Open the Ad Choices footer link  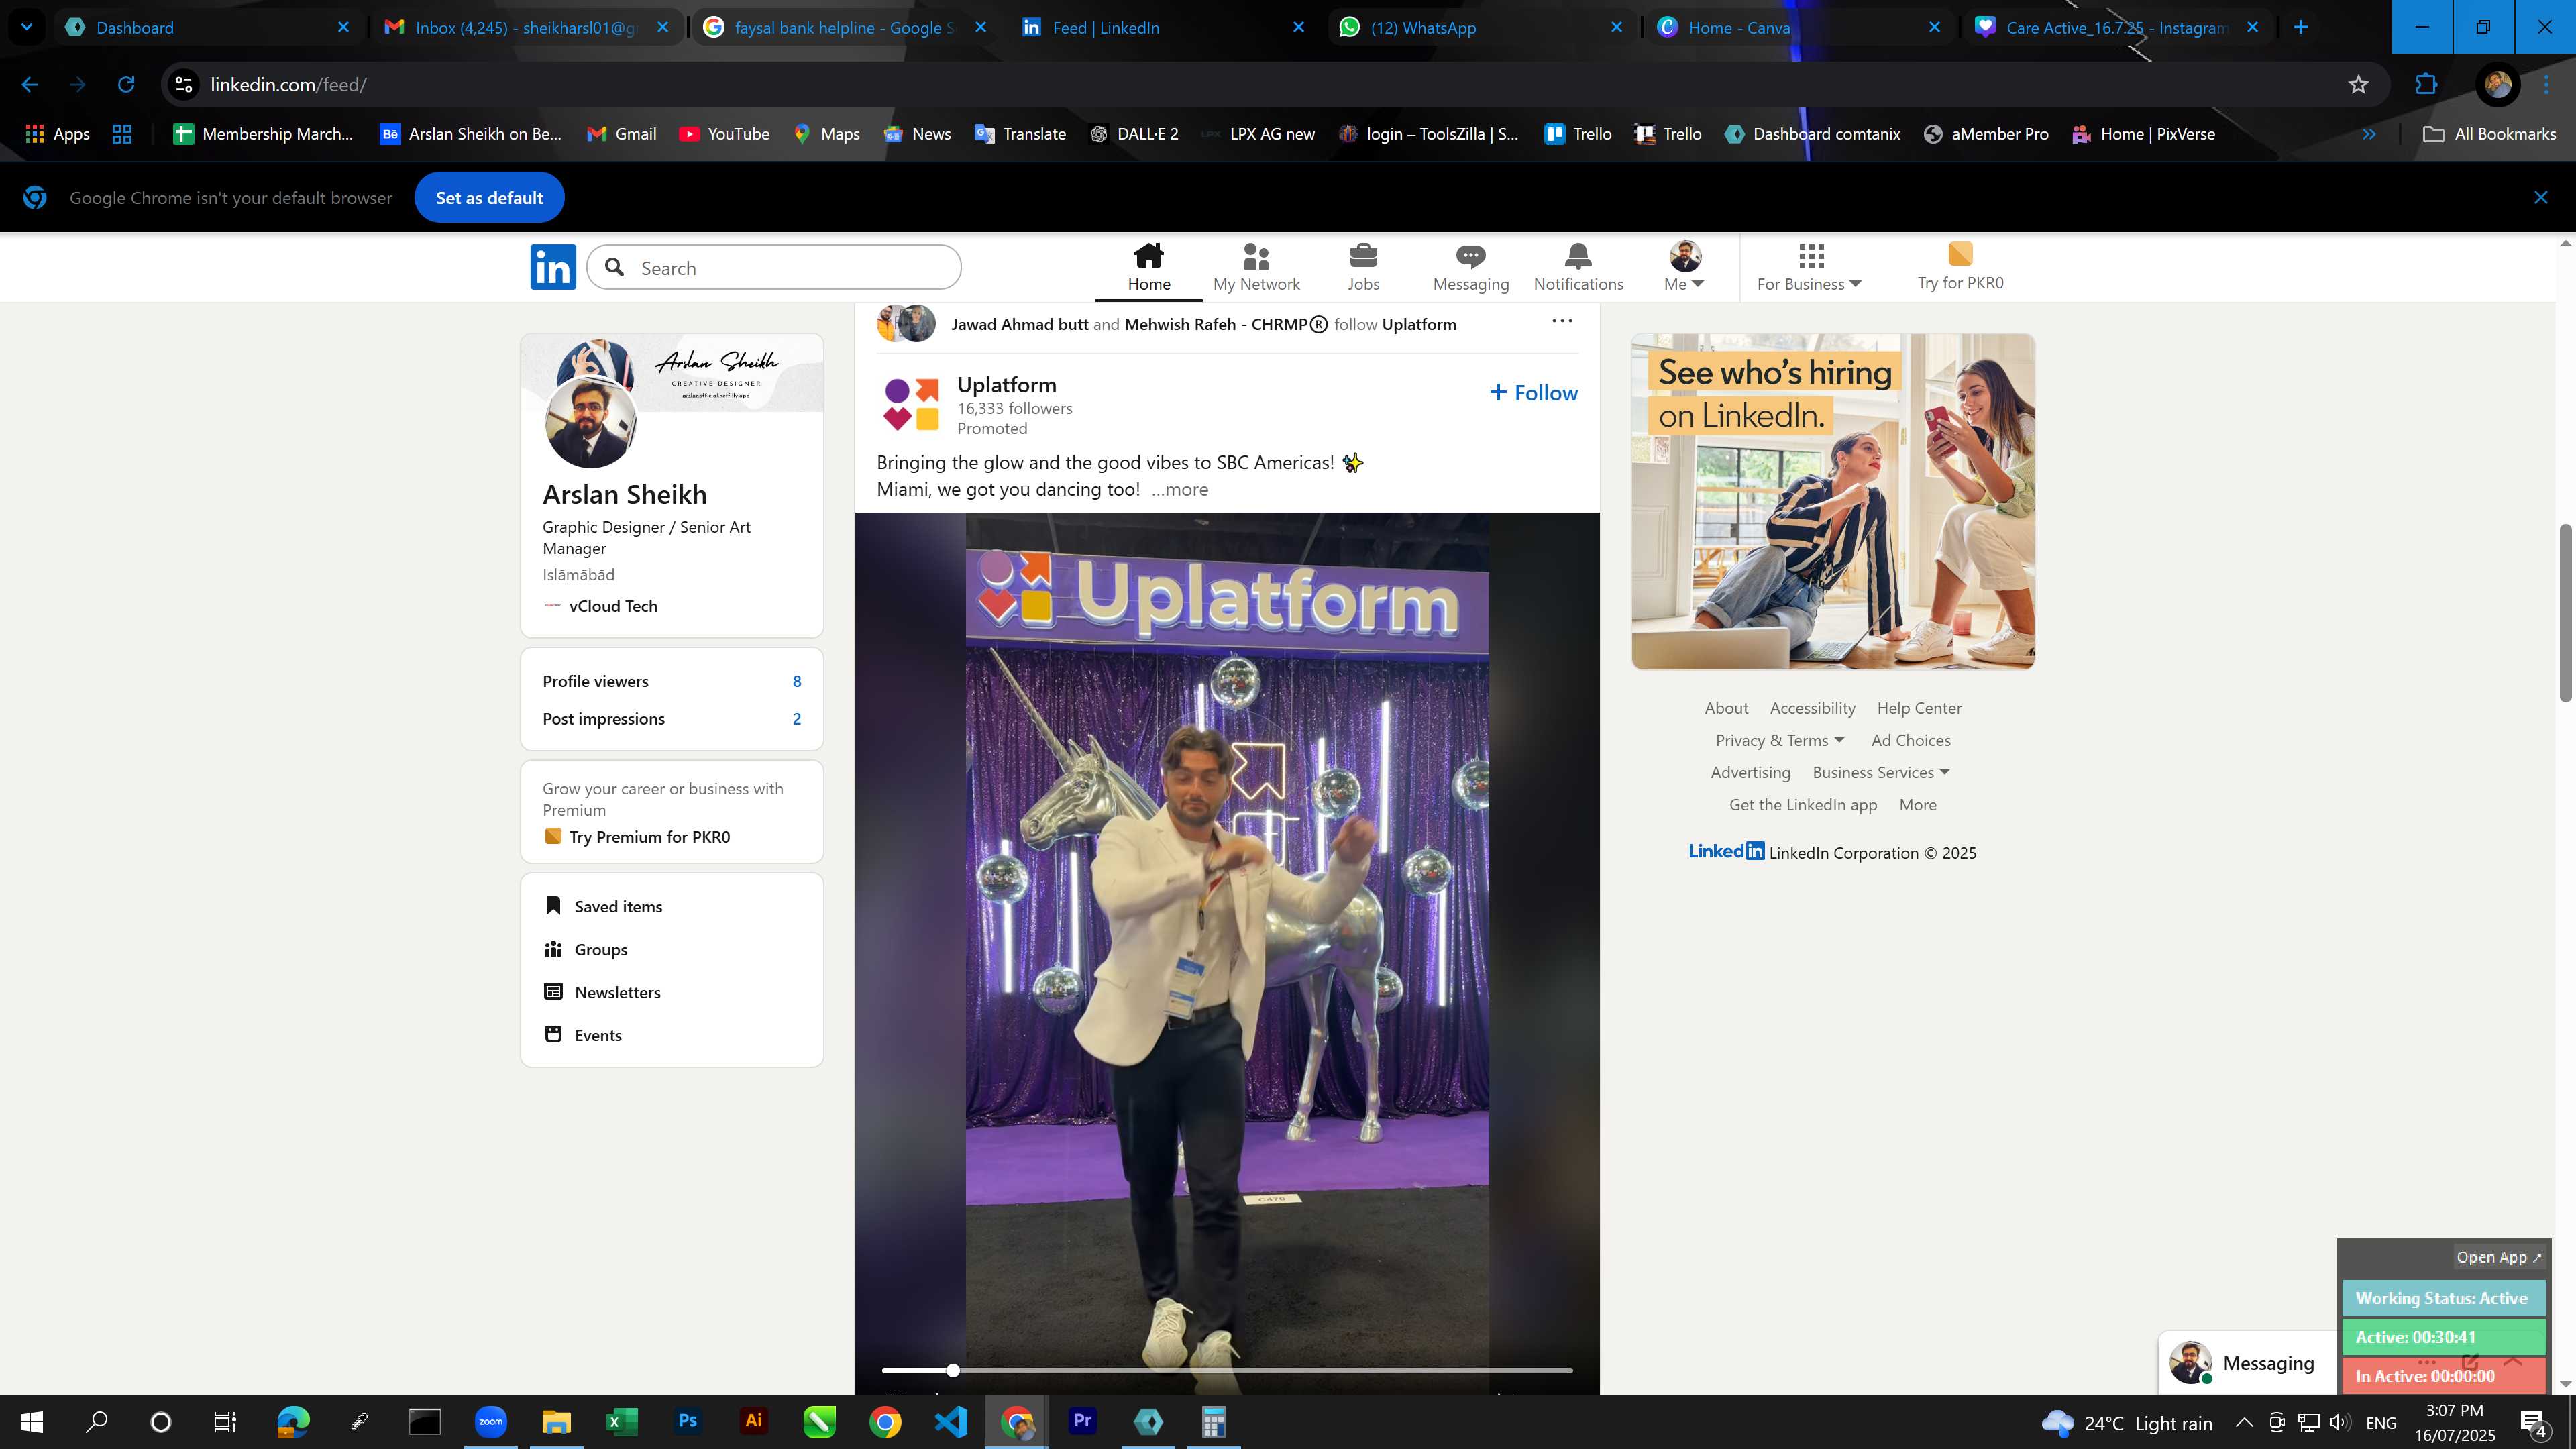pyautogui.click(x=1910, y=740)
